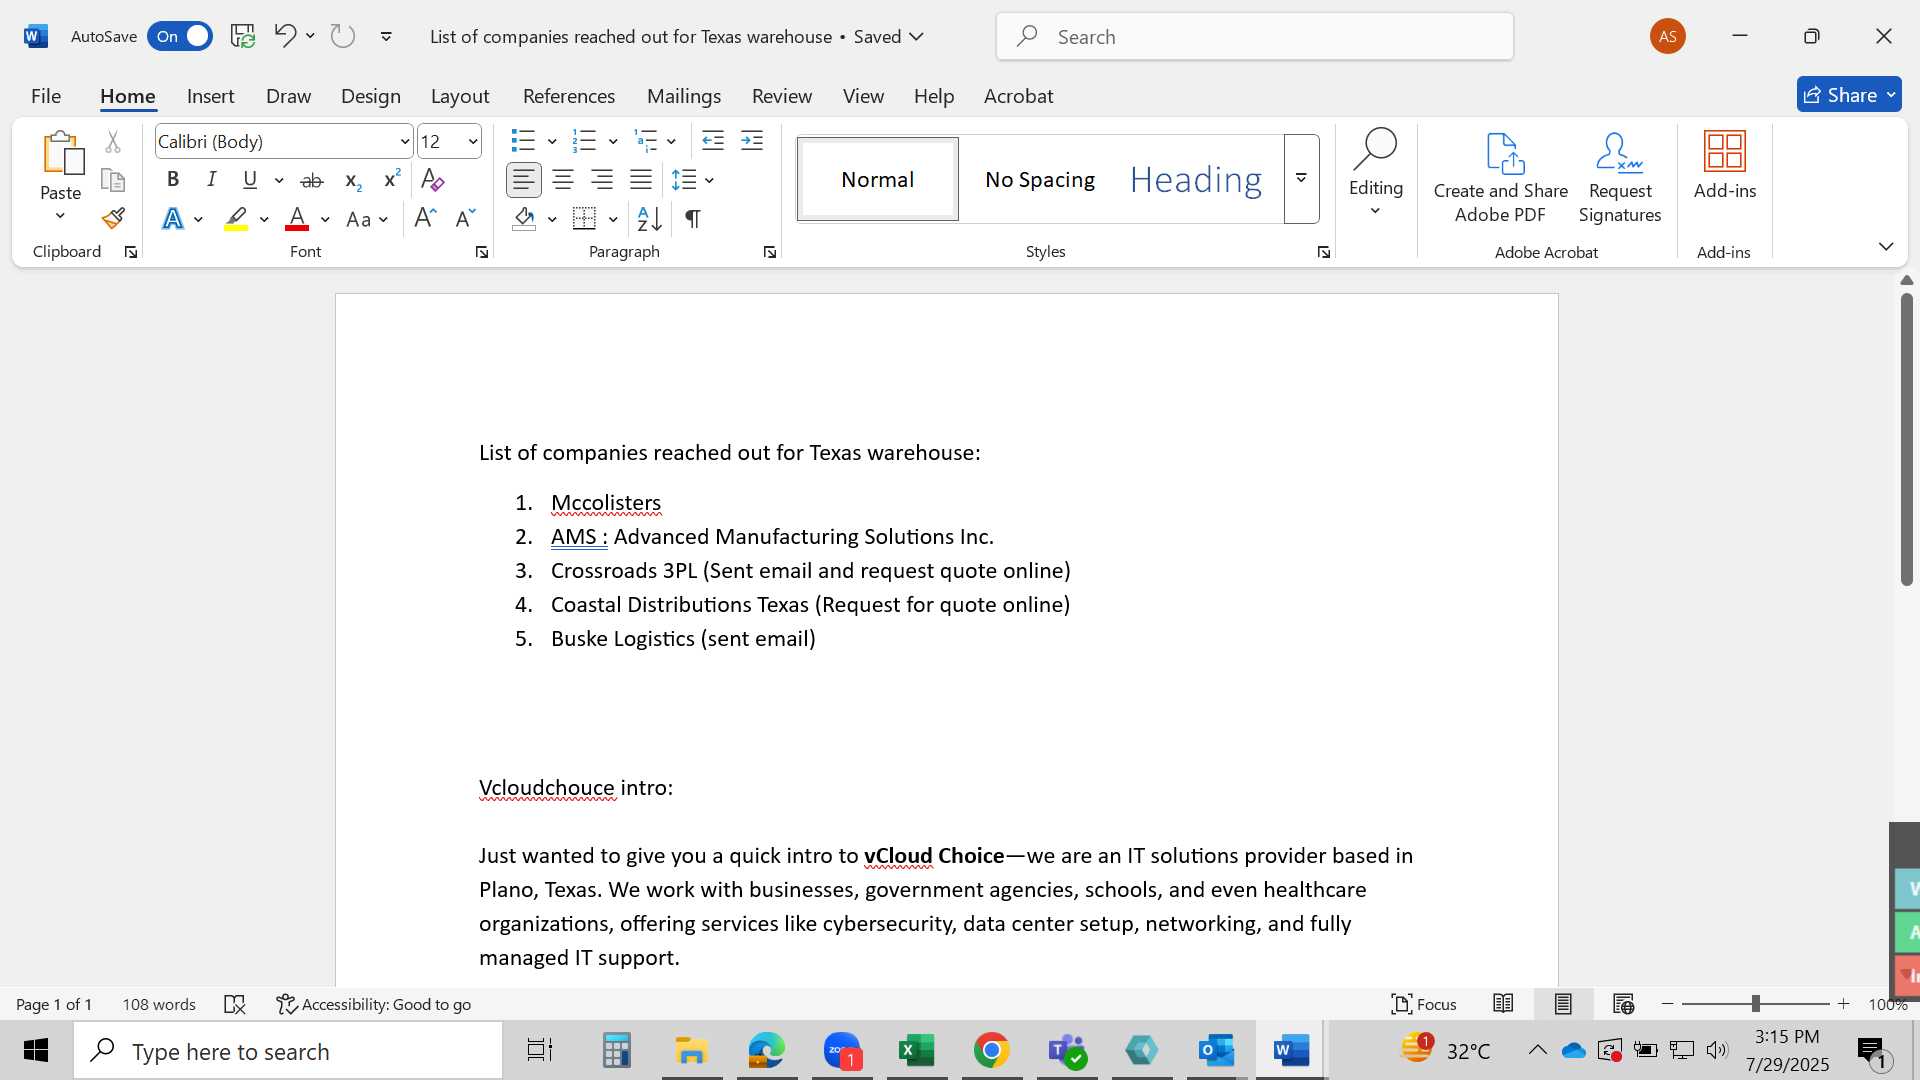Image resolution: width=1920 pixels, height=1080 pixels.
Task: Apply the Heading style
Action: 1196,179
